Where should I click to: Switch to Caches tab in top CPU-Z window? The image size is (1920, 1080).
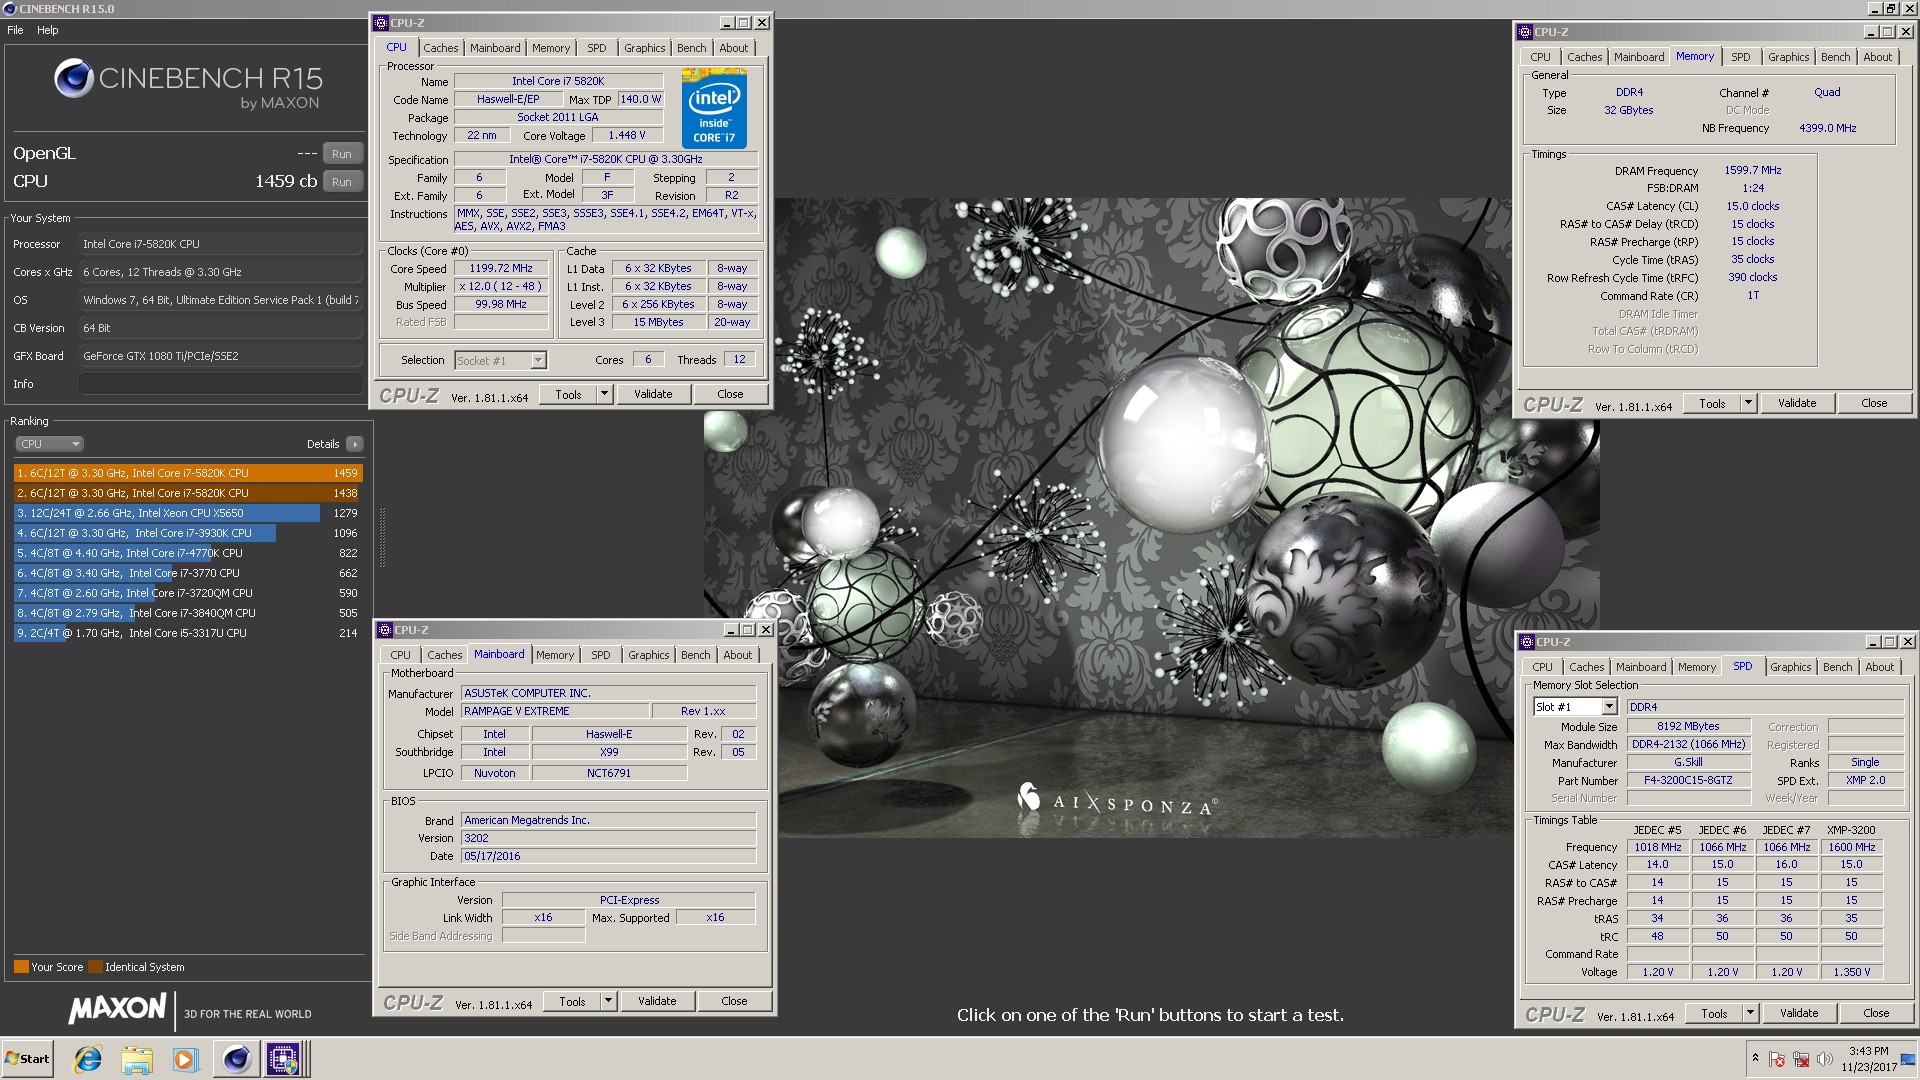[x=440, y=48]
